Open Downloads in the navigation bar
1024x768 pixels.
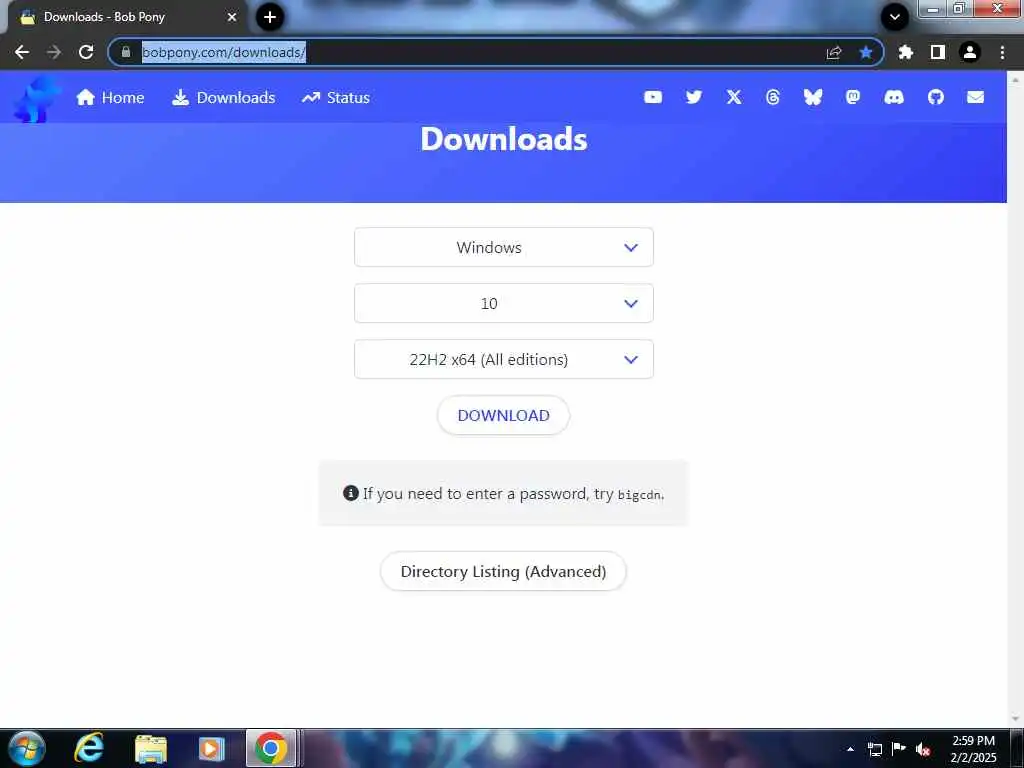click(x=223, y=97)
